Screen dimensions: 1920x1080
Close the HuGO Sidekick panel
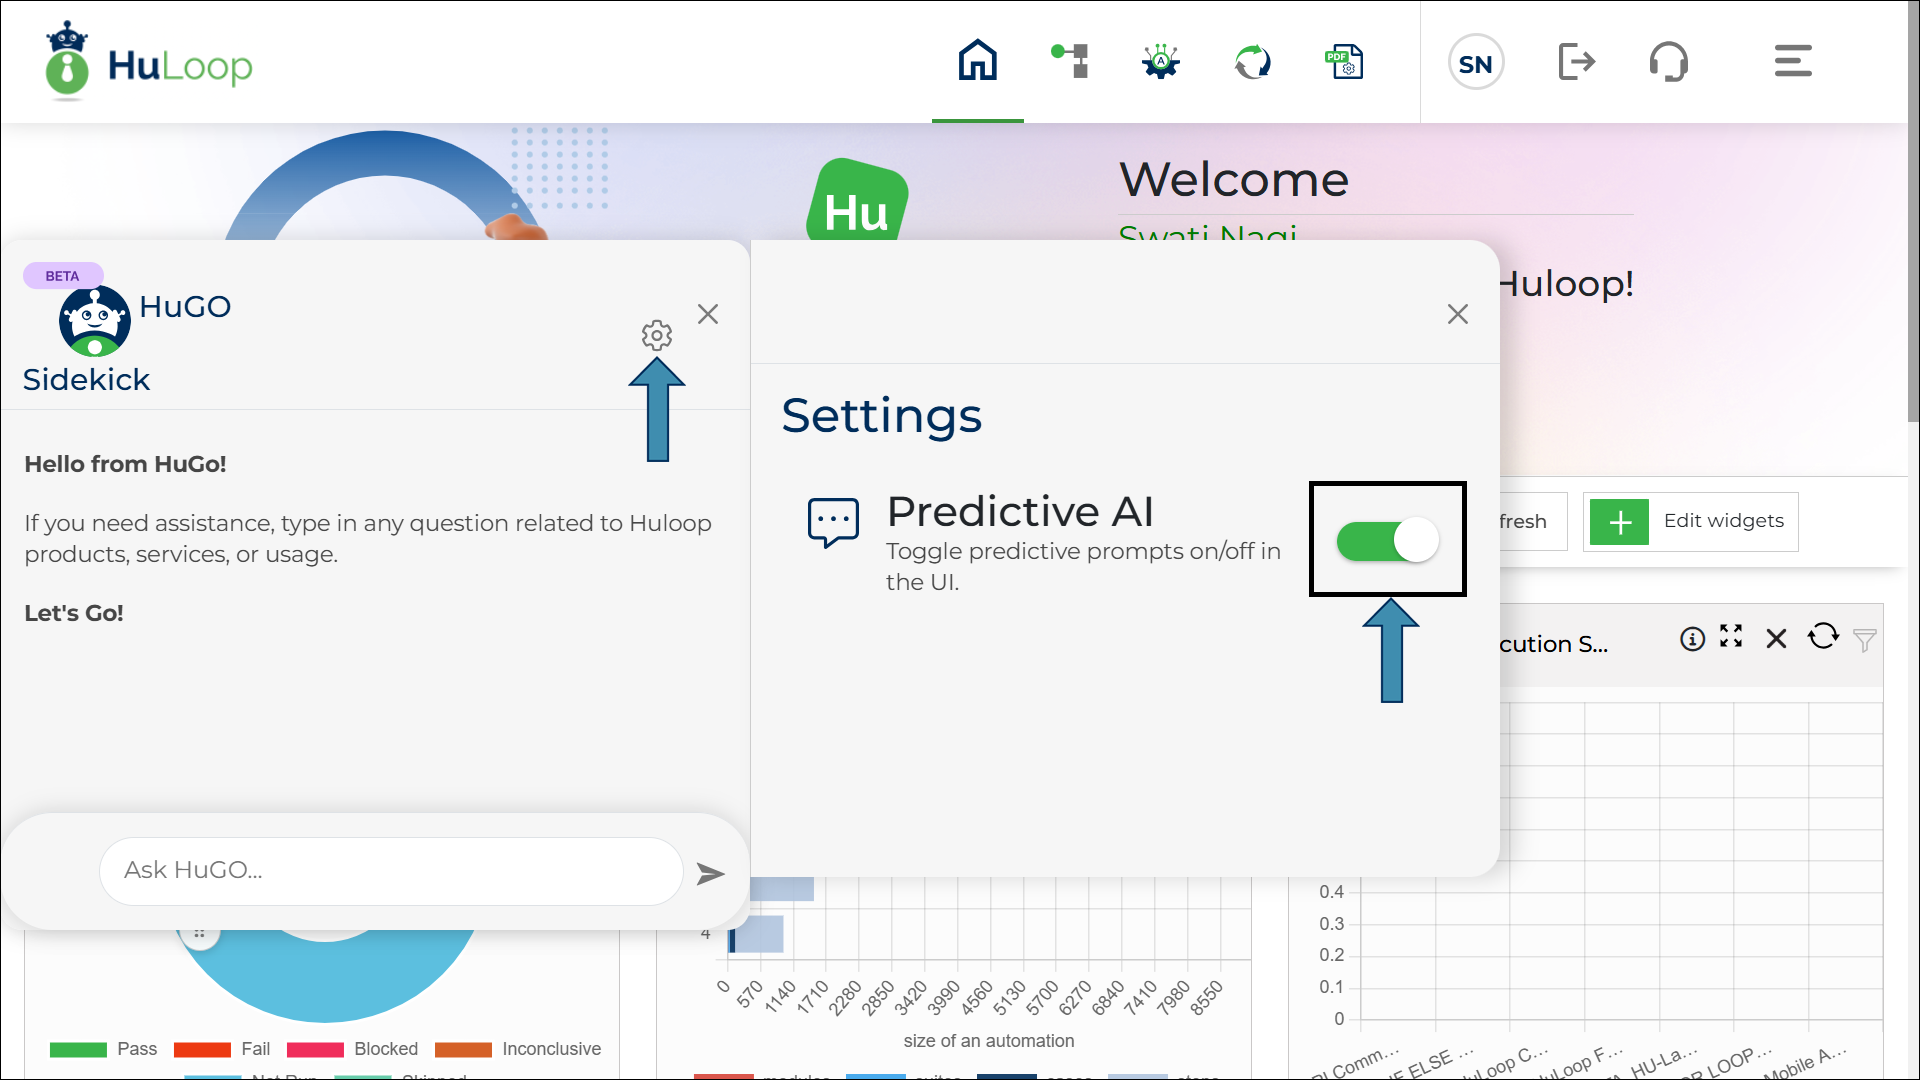[708, 314]
